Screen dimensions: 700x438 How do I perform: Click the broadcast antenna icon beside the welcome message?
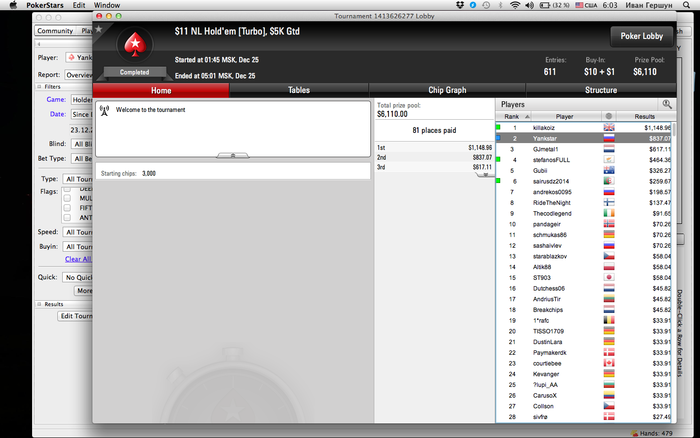pos(104,111)
